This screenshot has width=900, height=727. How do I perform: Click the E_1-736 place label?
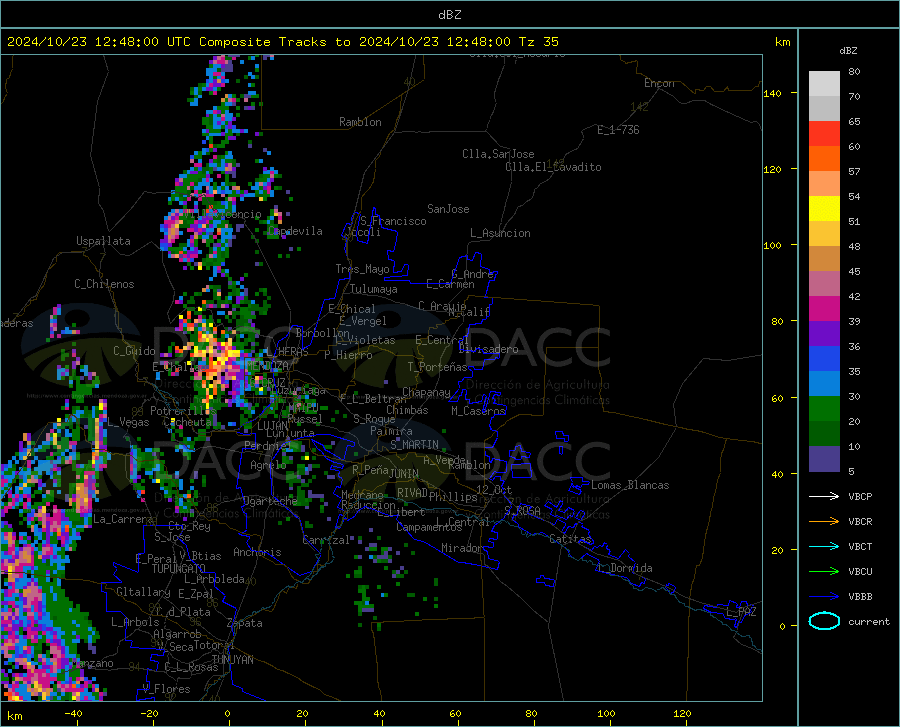[618, 130]
